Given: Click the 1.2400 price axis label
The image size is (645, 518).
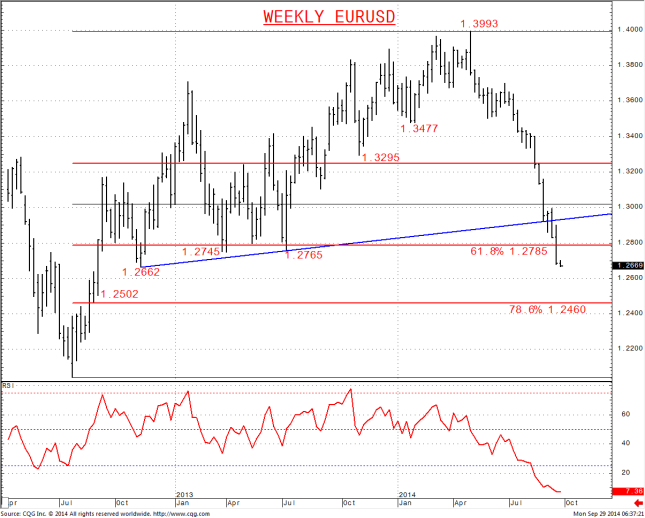Looking at the screenshot, I should (630, 314).
